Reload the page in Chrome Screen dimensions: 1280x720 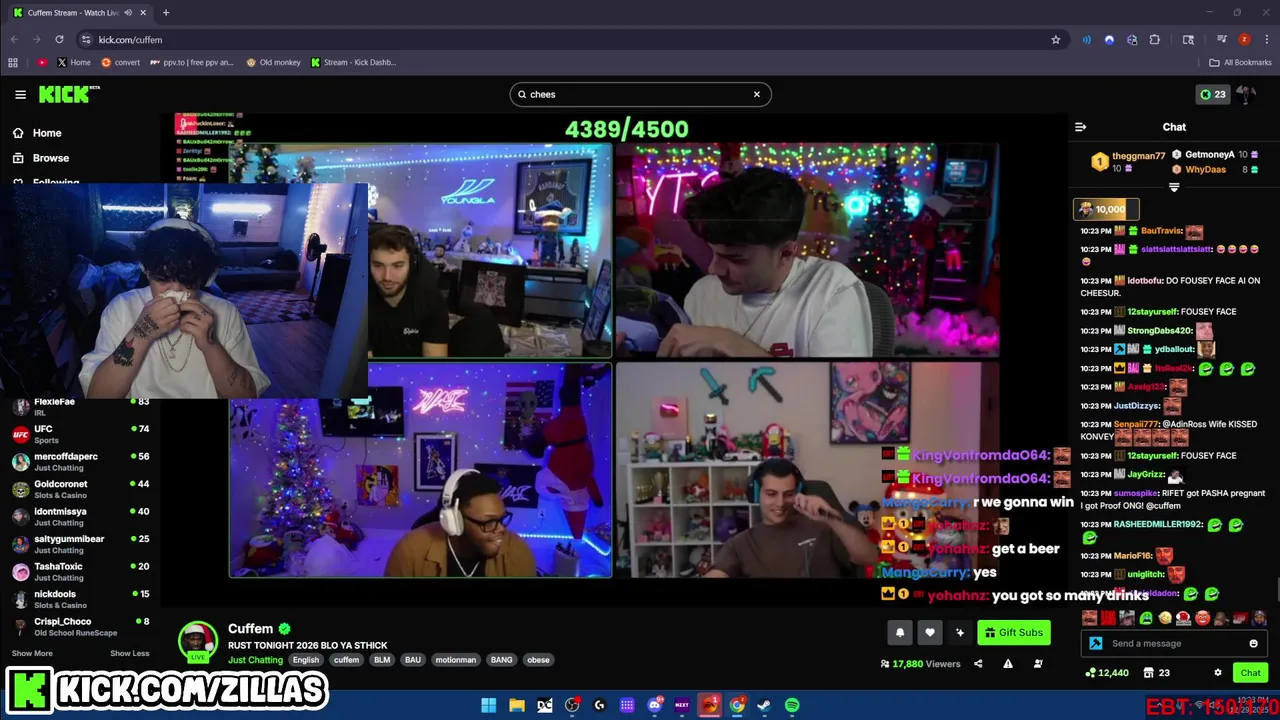[x=59, y=39]
